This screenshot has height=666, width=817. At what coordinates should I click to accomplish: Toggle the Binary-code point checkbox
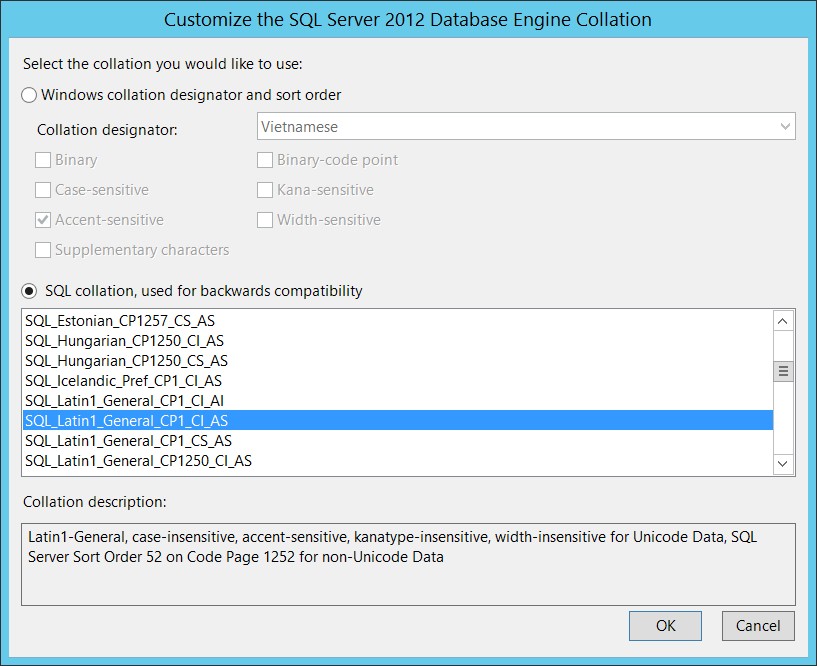coord(265,160)
